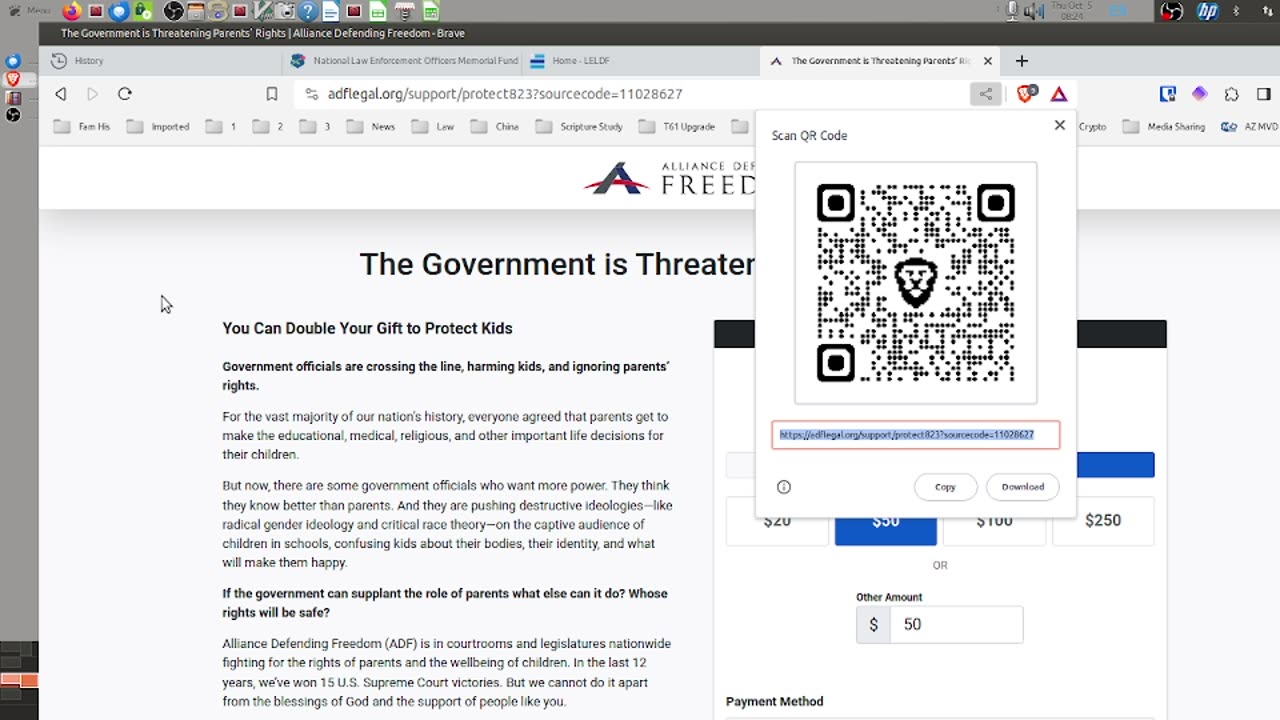The width and height of the screenshot is (1280, 720).
Task: Click the volume speaker icon in tray
Action: pos(1034,11)
